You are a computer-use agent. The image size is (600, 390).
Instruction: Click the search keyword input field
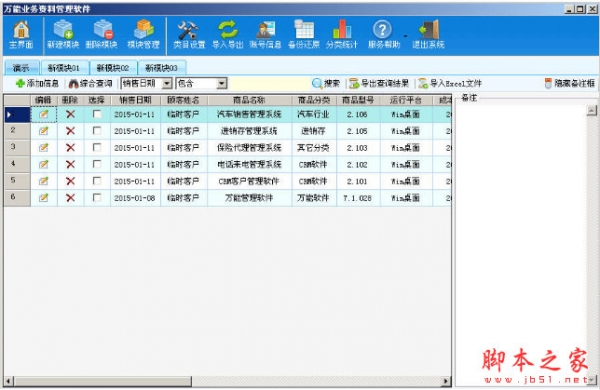click(269, 83)
